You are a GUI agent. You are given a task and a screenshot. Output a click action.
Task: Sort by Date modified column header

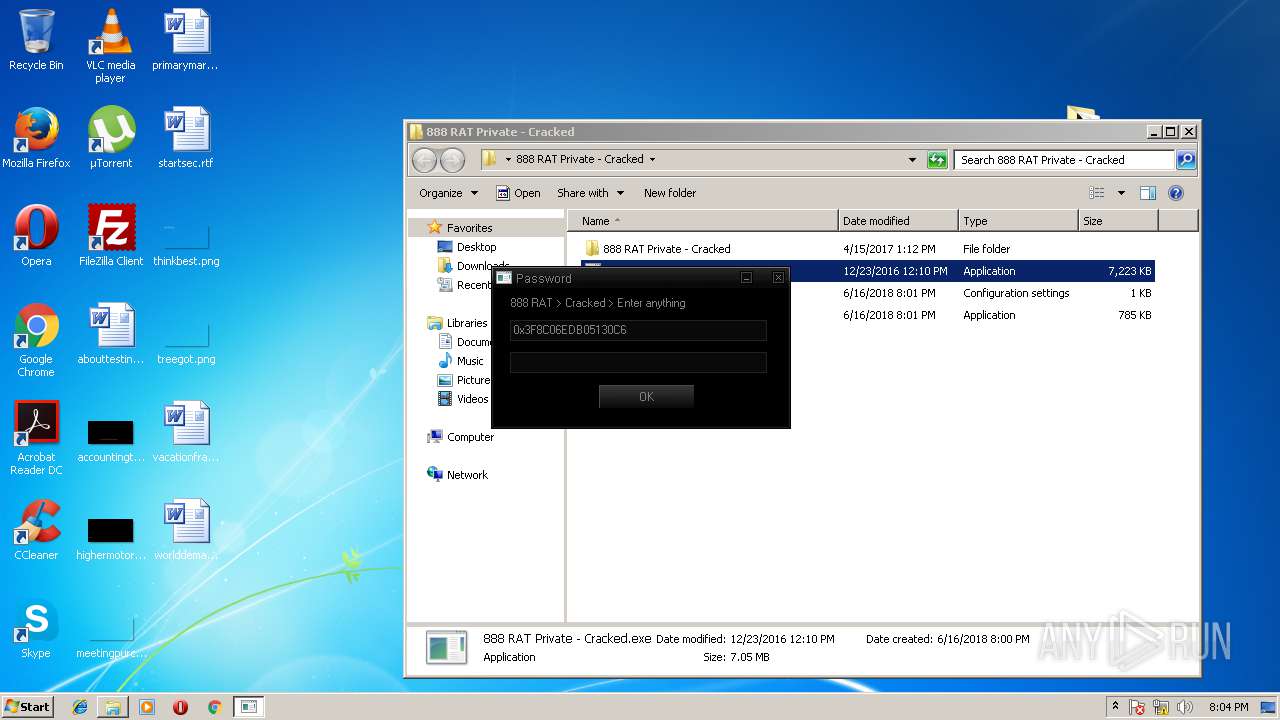tap(898, 221)
